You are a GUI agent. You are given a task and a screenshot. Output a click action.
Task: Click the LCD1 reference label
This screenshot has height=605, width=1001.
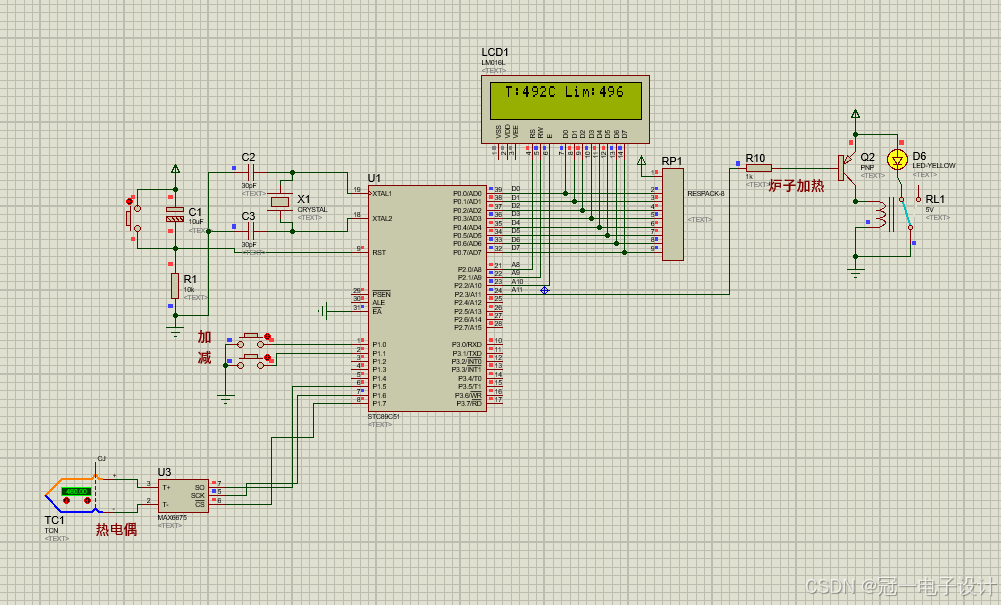tap(495, 52)
